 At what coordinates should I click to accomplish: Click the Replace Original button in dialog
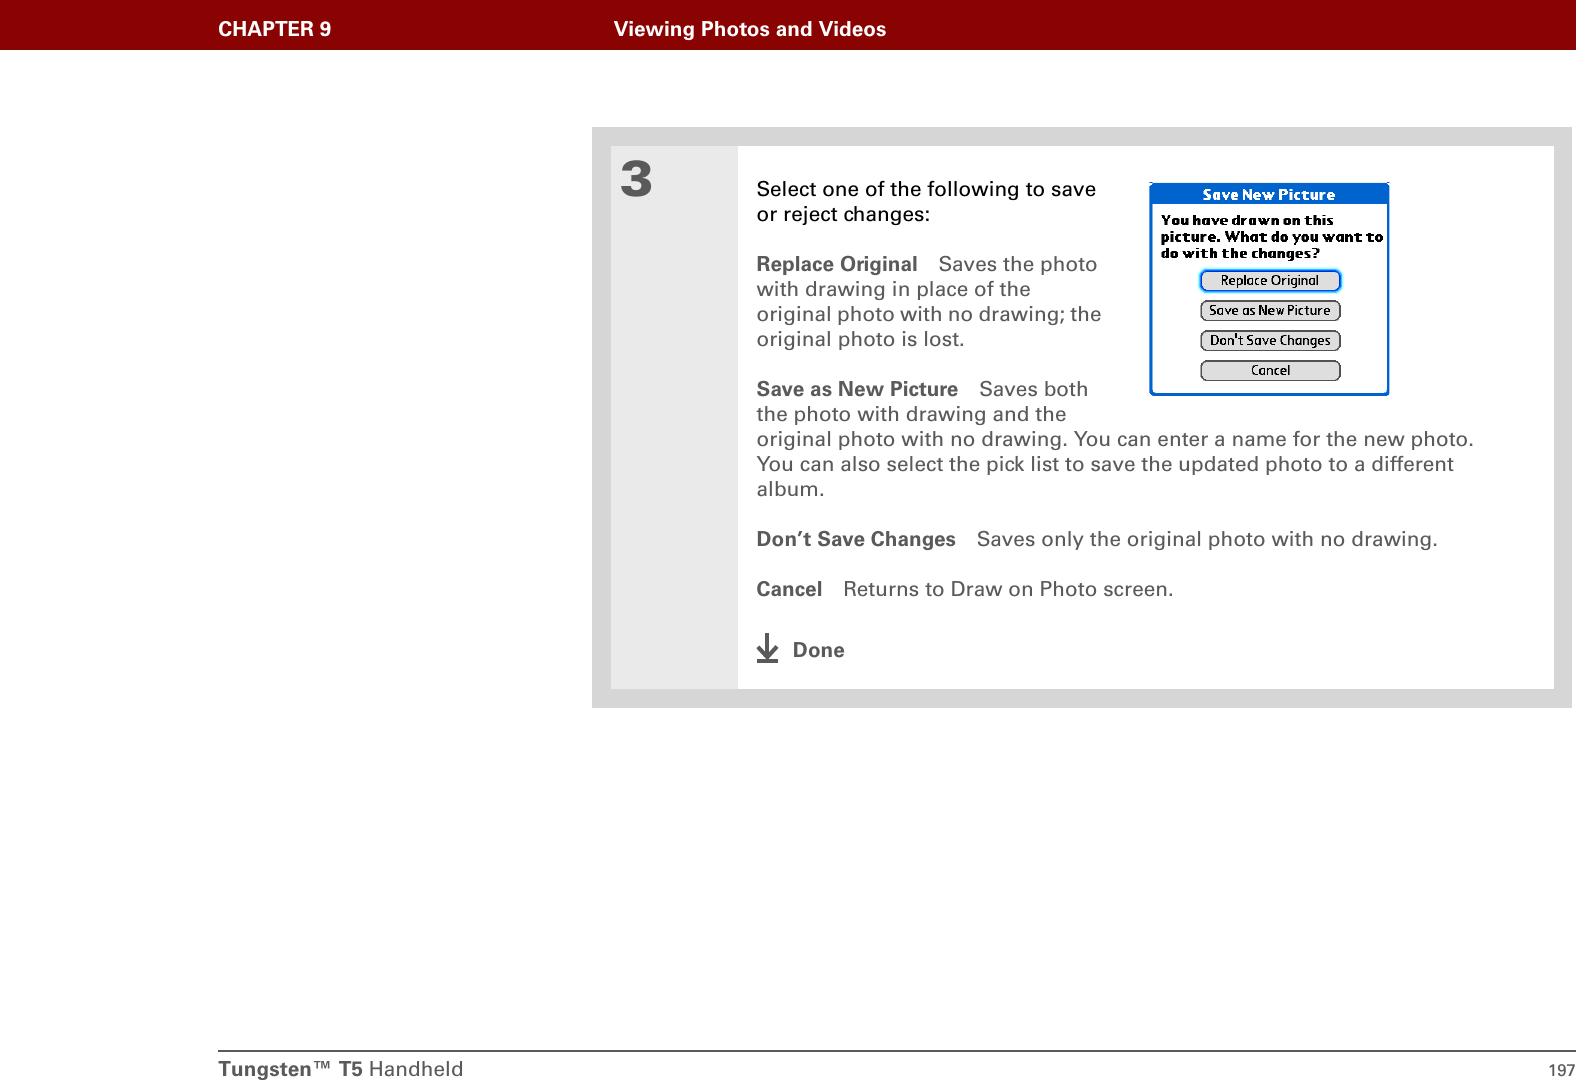[x=1270, y=281]
